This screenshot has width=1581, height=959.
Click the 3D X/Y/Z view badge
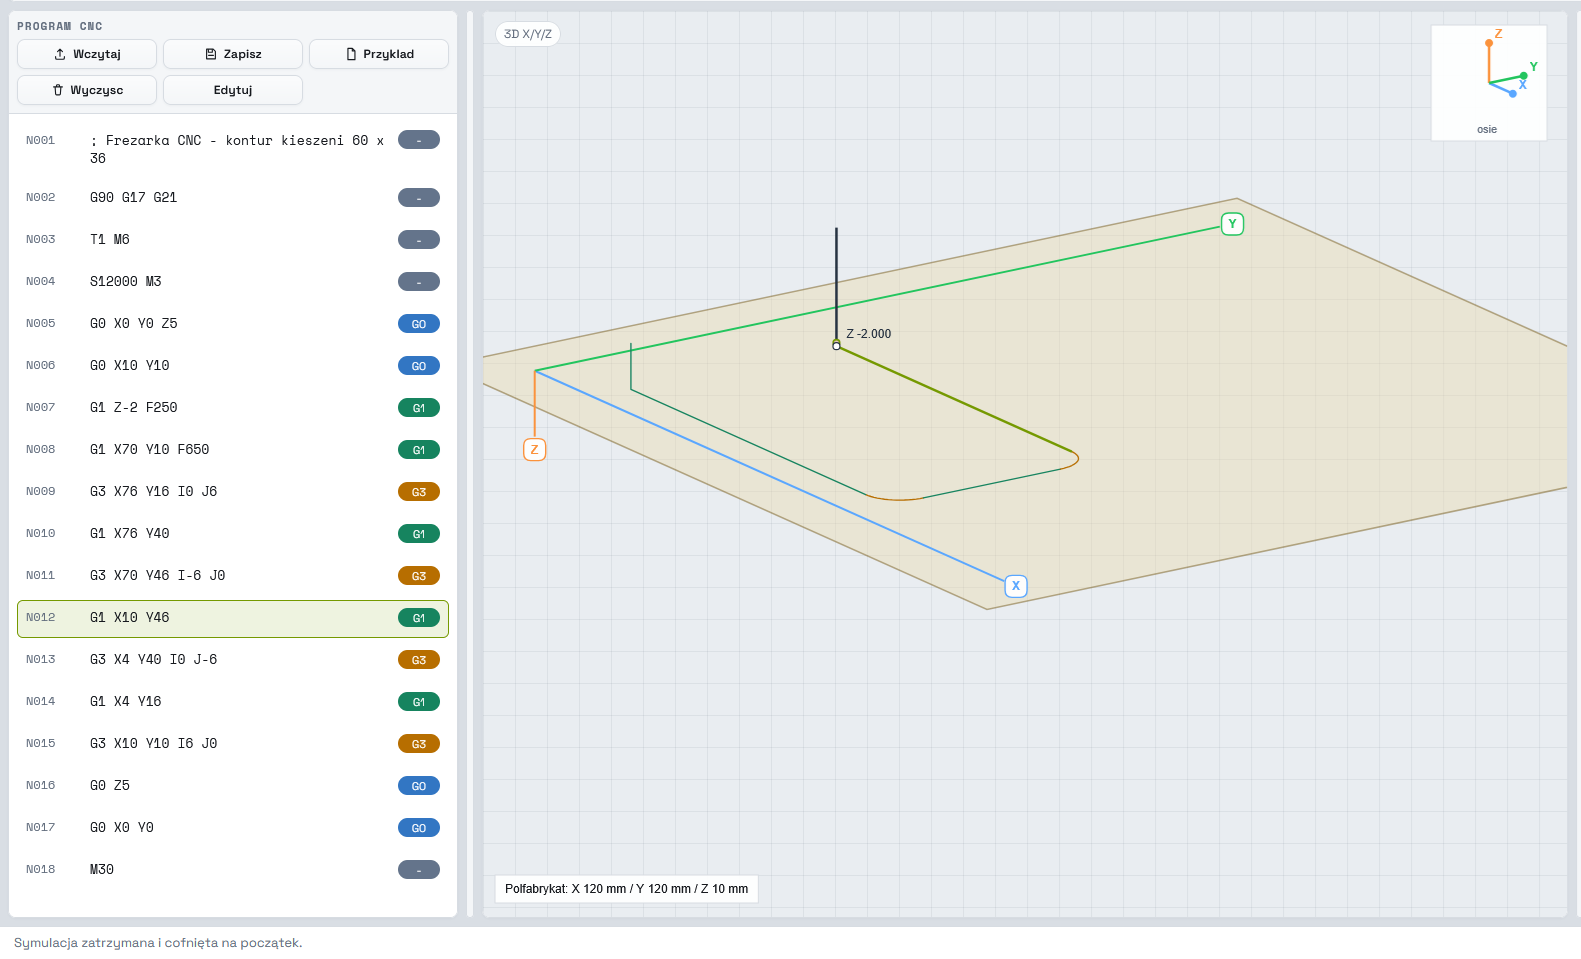coord(528,34)
